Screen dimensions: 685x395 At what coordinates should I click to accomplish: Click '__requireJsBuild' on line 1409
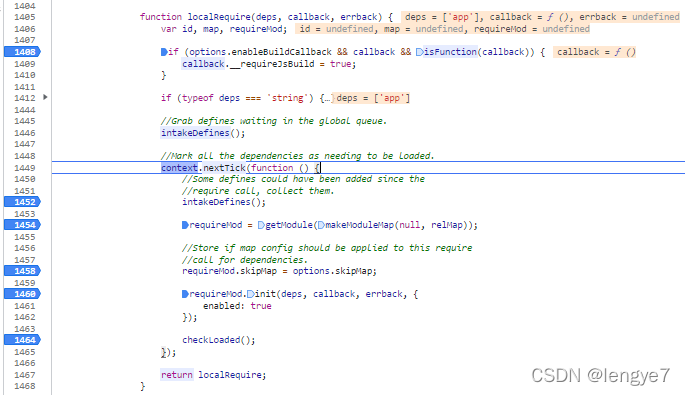[x=272, y=64]
